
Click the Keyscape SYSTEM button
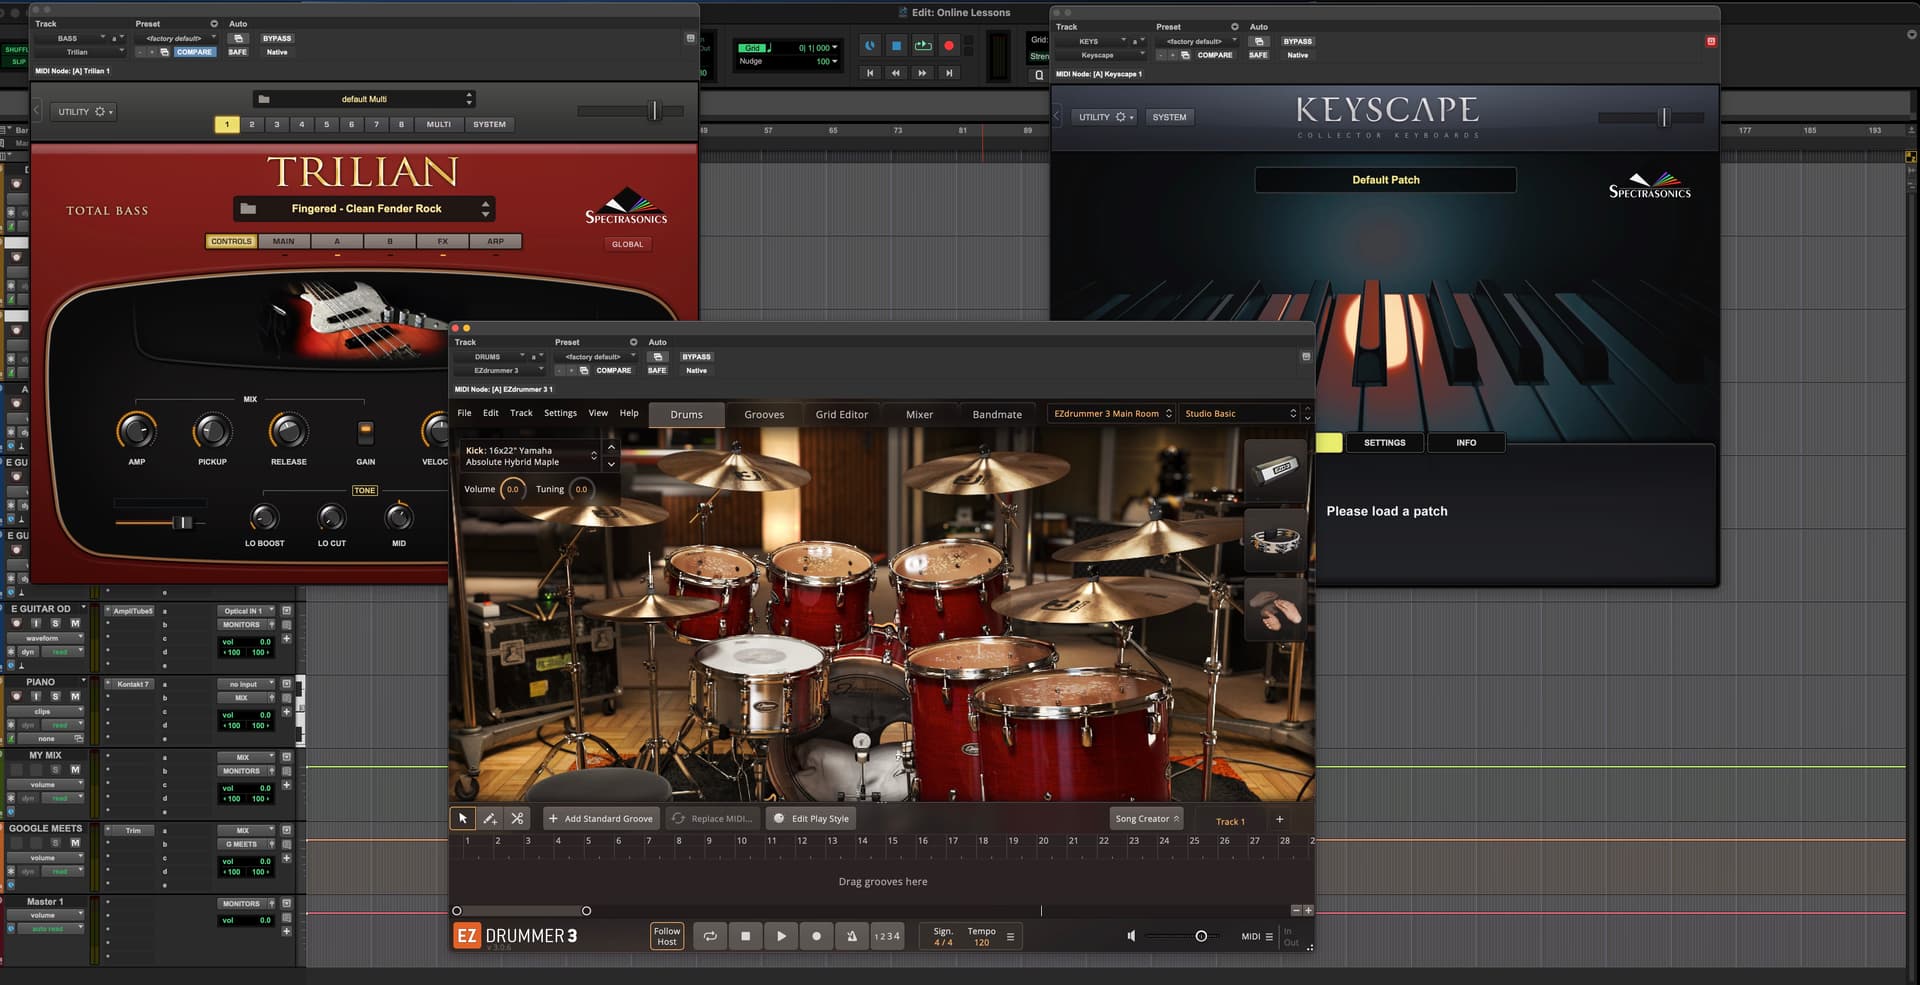pos(1169,117)
